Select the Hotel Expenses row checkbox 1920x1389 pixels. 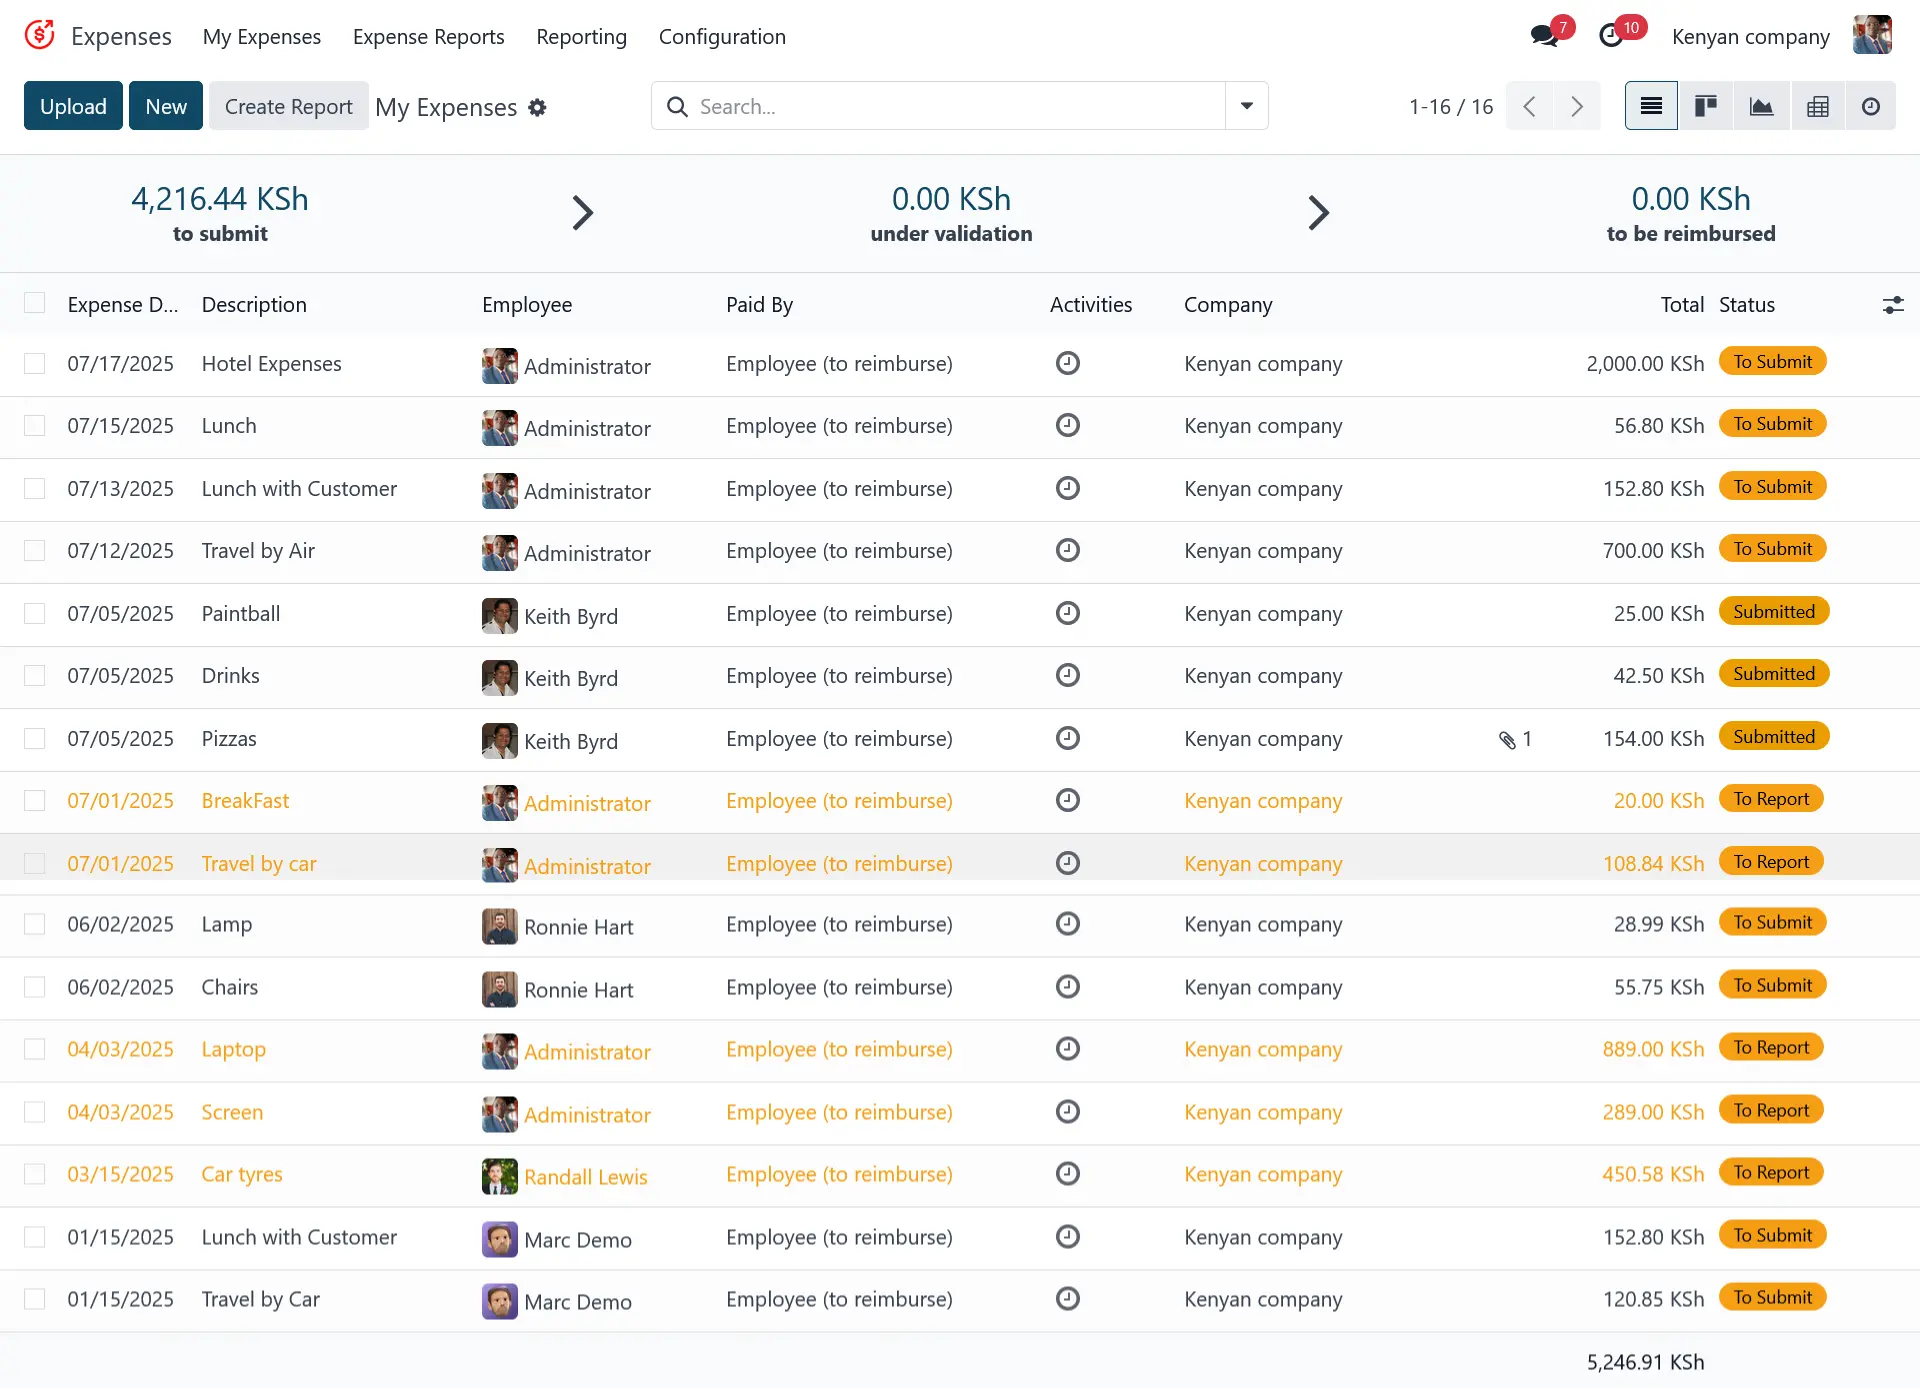pos(35,363)
